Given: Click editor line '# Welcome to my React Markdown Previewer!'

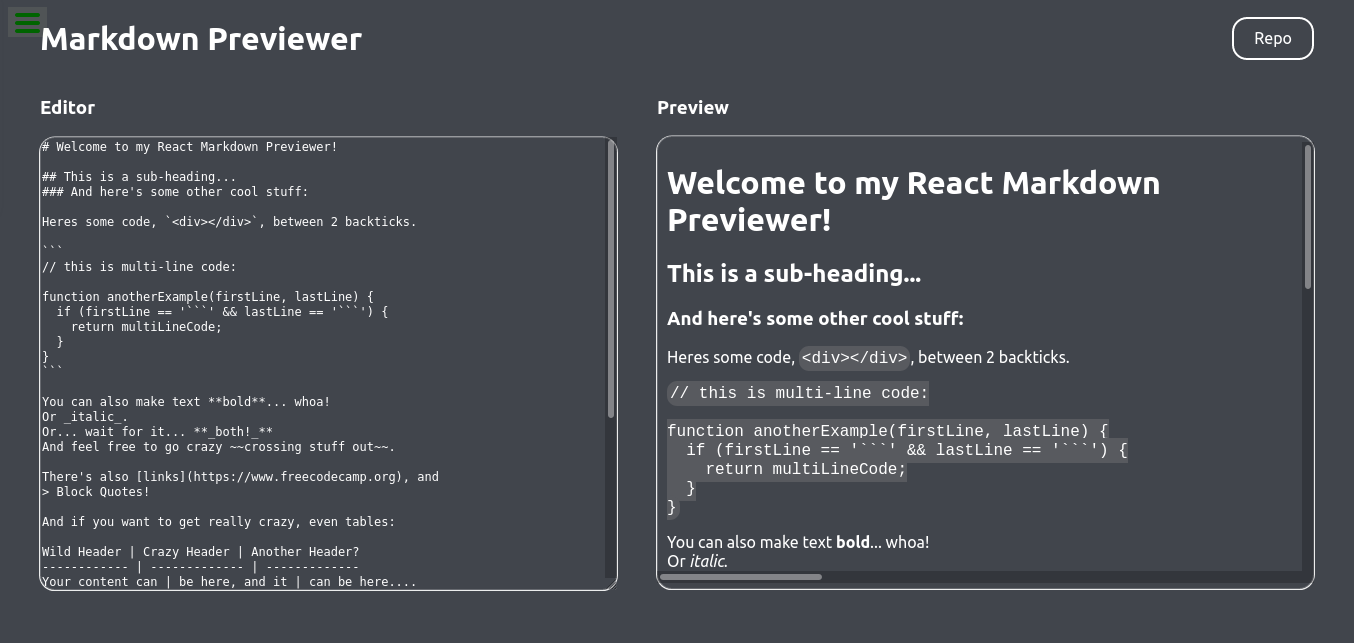Looking at the screenshot, I should (x=190, y=147).
